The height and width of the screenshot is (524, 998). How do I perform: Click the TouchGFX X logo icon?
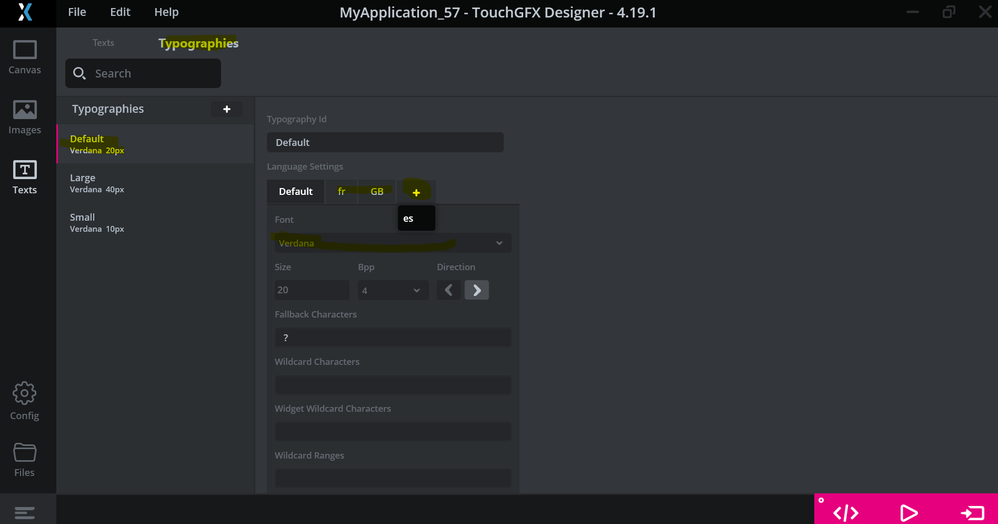(25, 12)
